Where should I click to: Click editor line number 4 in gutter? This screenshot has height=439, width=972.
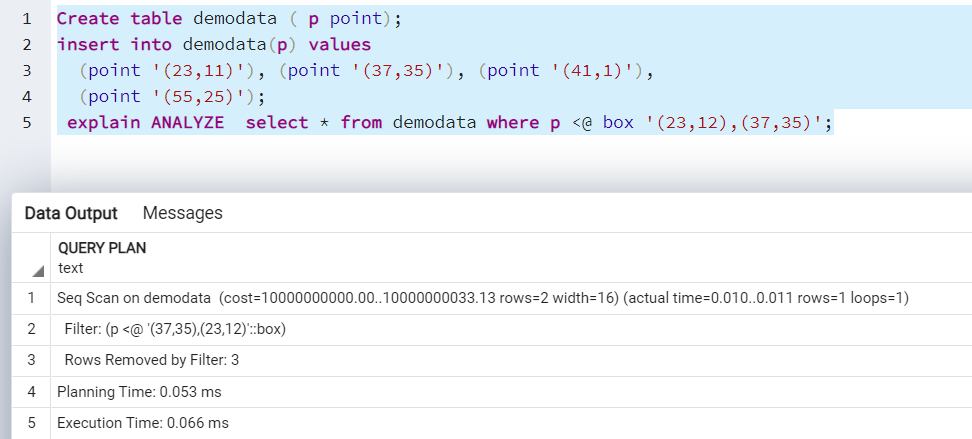(x=27, y=97)
